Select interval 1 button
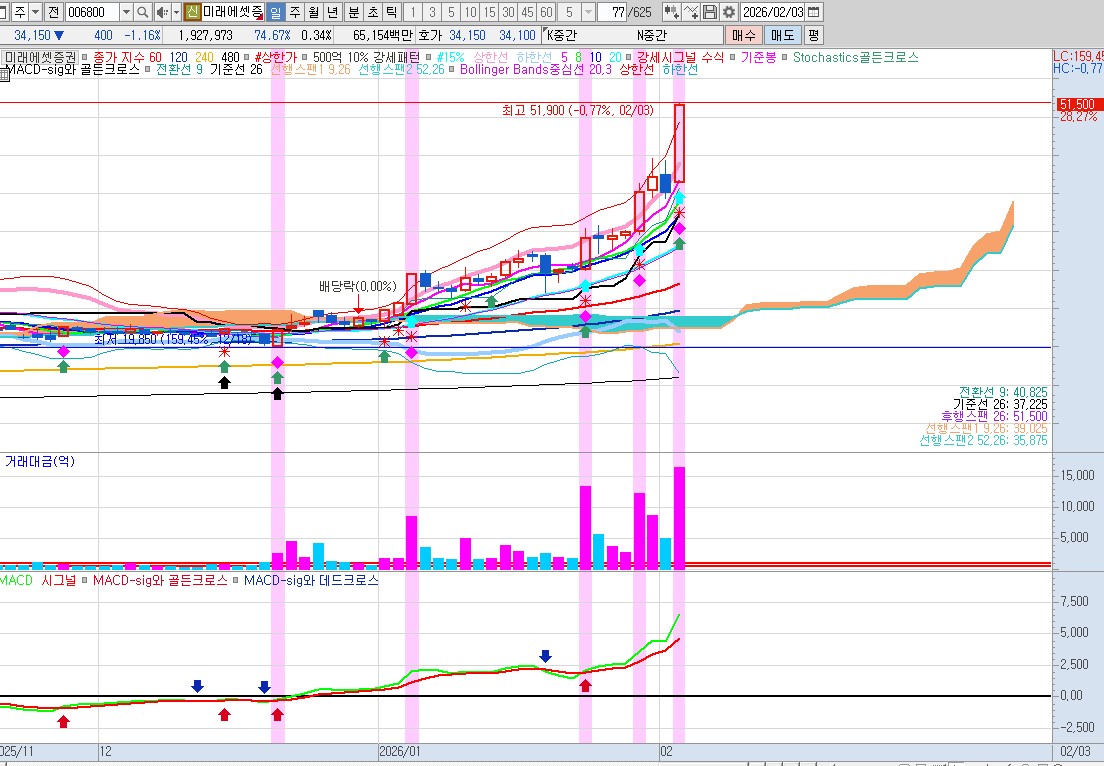This screenshot has height=766, width=1104. click(x=413, y=12)
